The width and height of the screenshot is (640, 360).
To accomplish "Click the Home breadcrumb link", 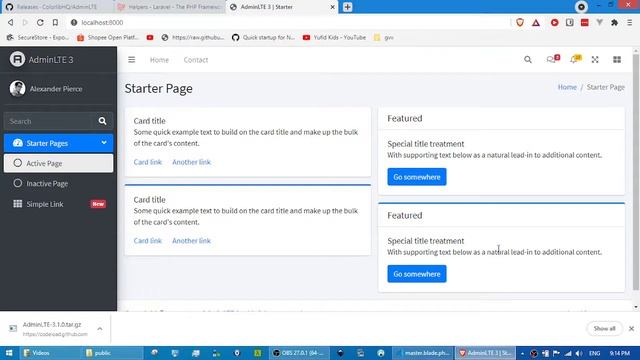I will (x=567, y=87).
